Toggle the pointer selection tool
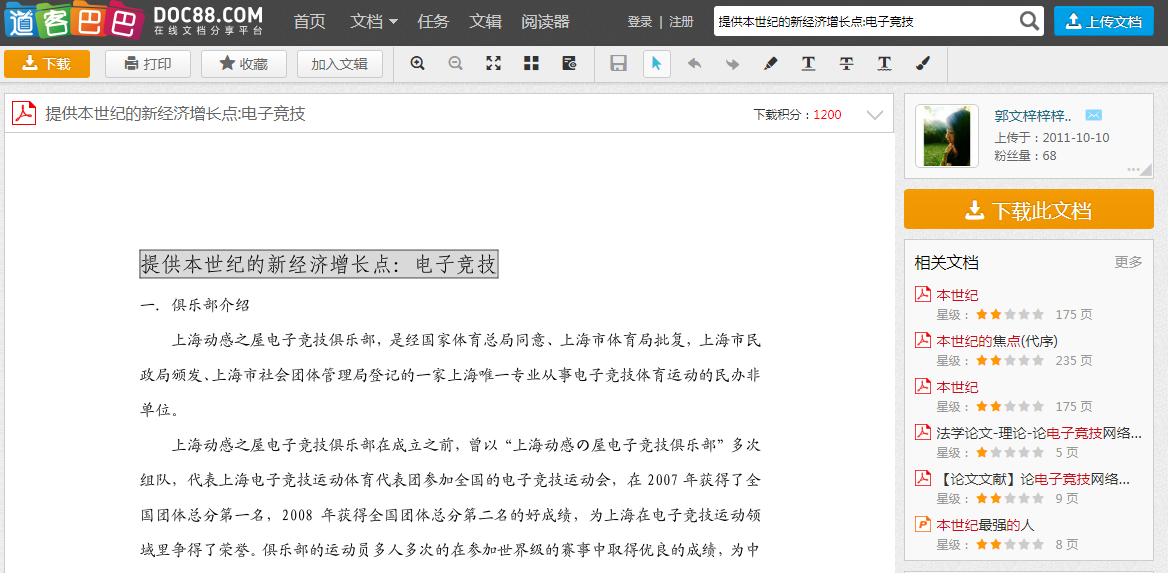1168x573 pixels. pyautogui.click(x=656, y=64)
